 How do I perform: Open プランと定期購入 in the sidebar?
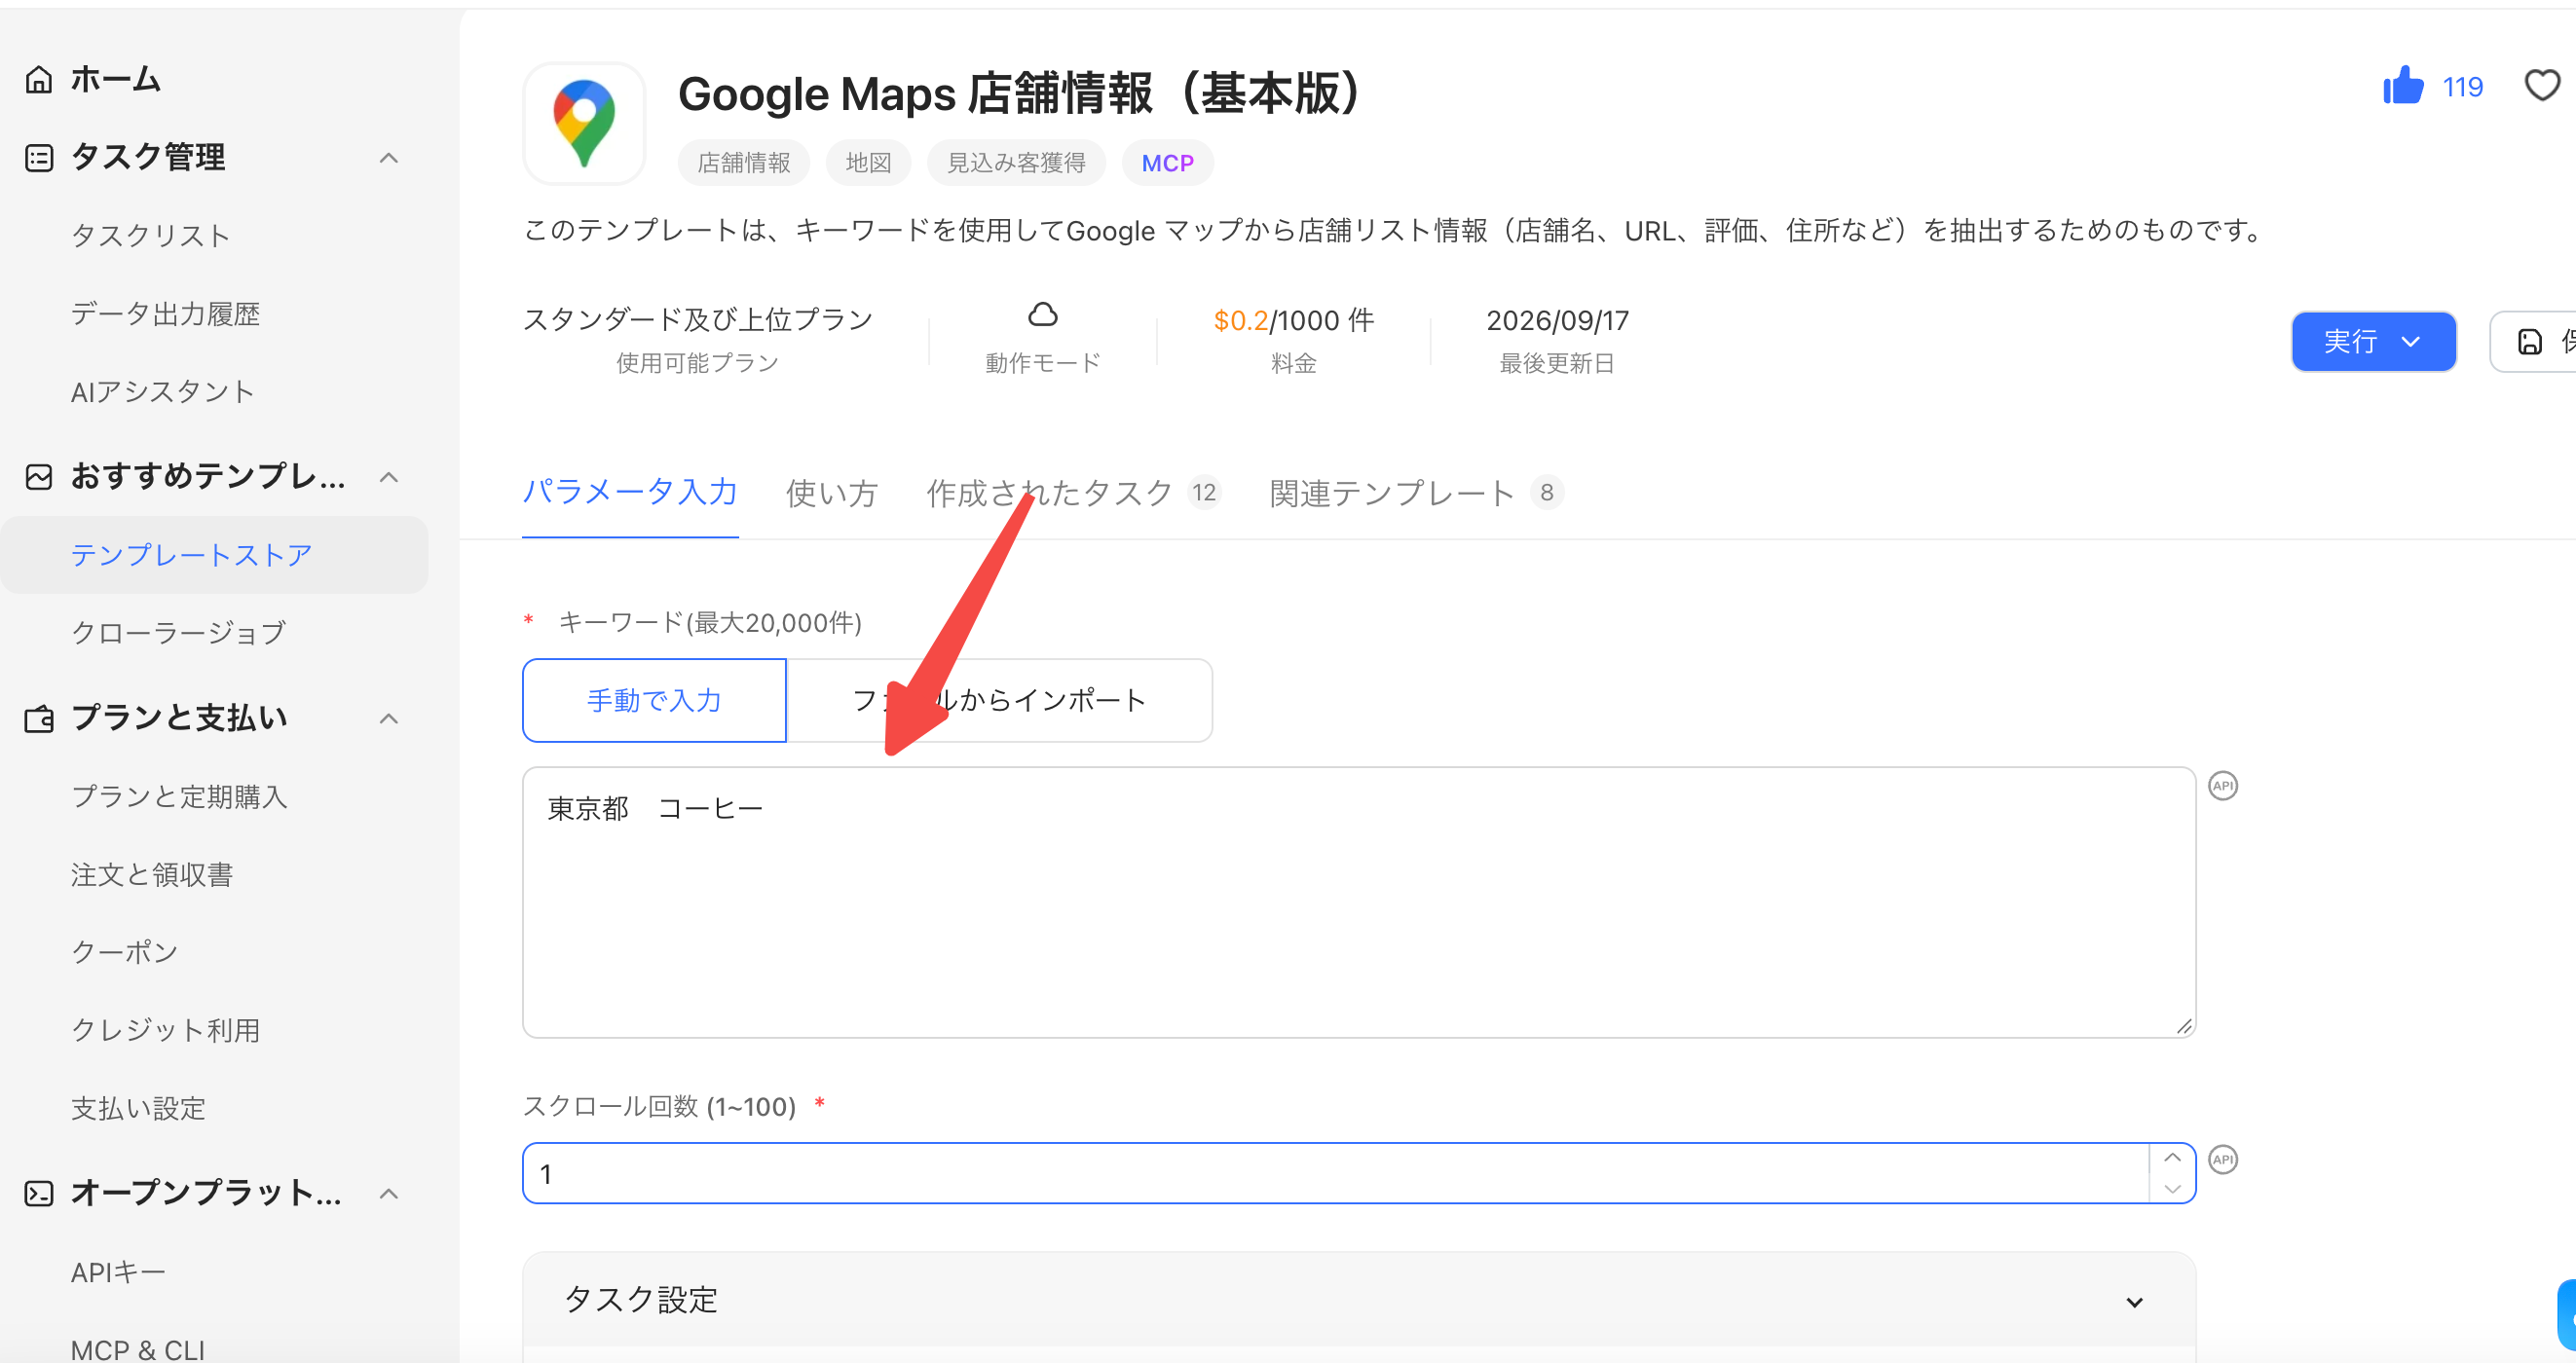pyautogui.click(x=179, y=797)
